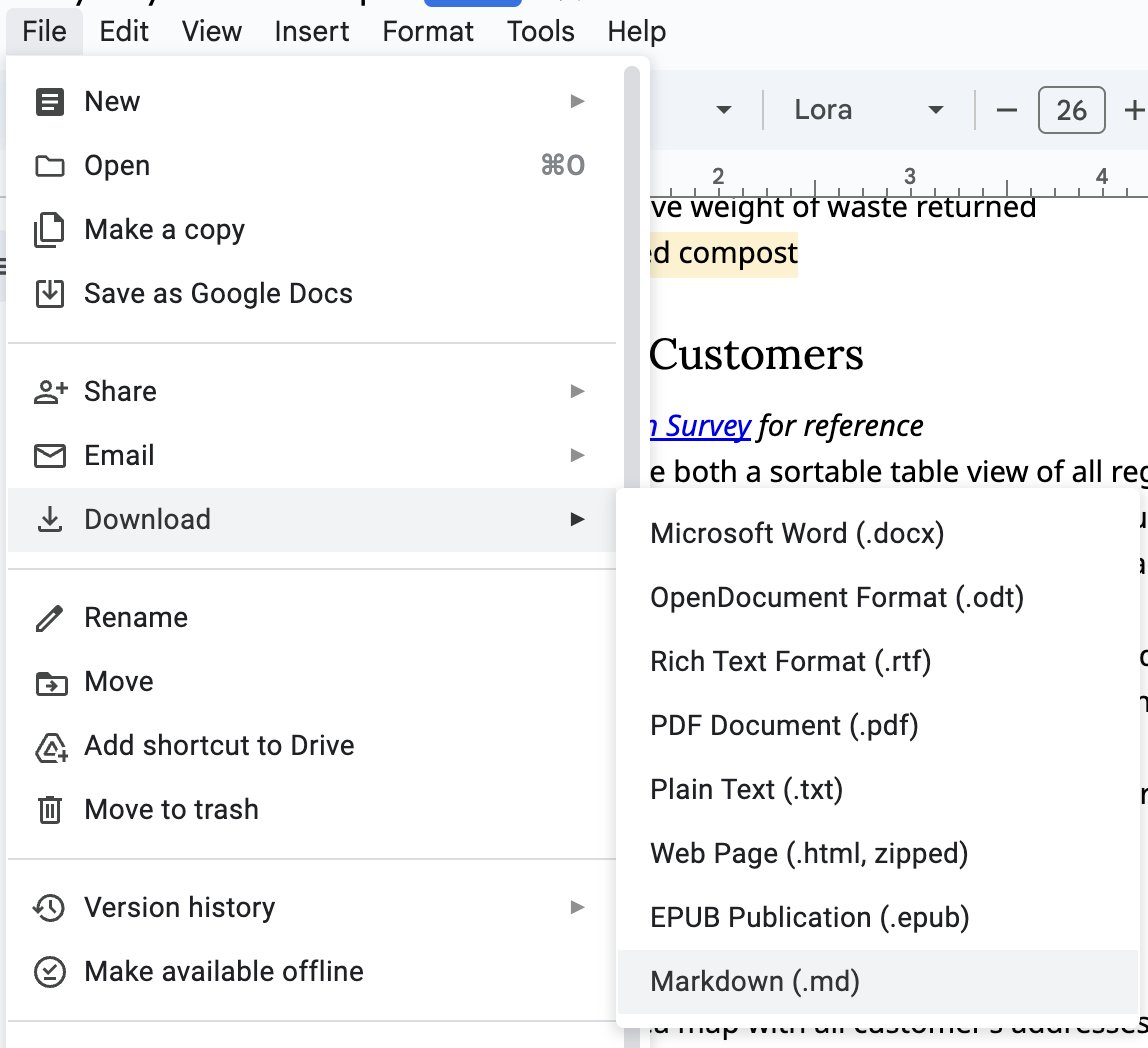The width and height of the screenshot is (1148, 1048).
Task: Open the View menu
Action: pyautogui.click(x=212, y=31)
